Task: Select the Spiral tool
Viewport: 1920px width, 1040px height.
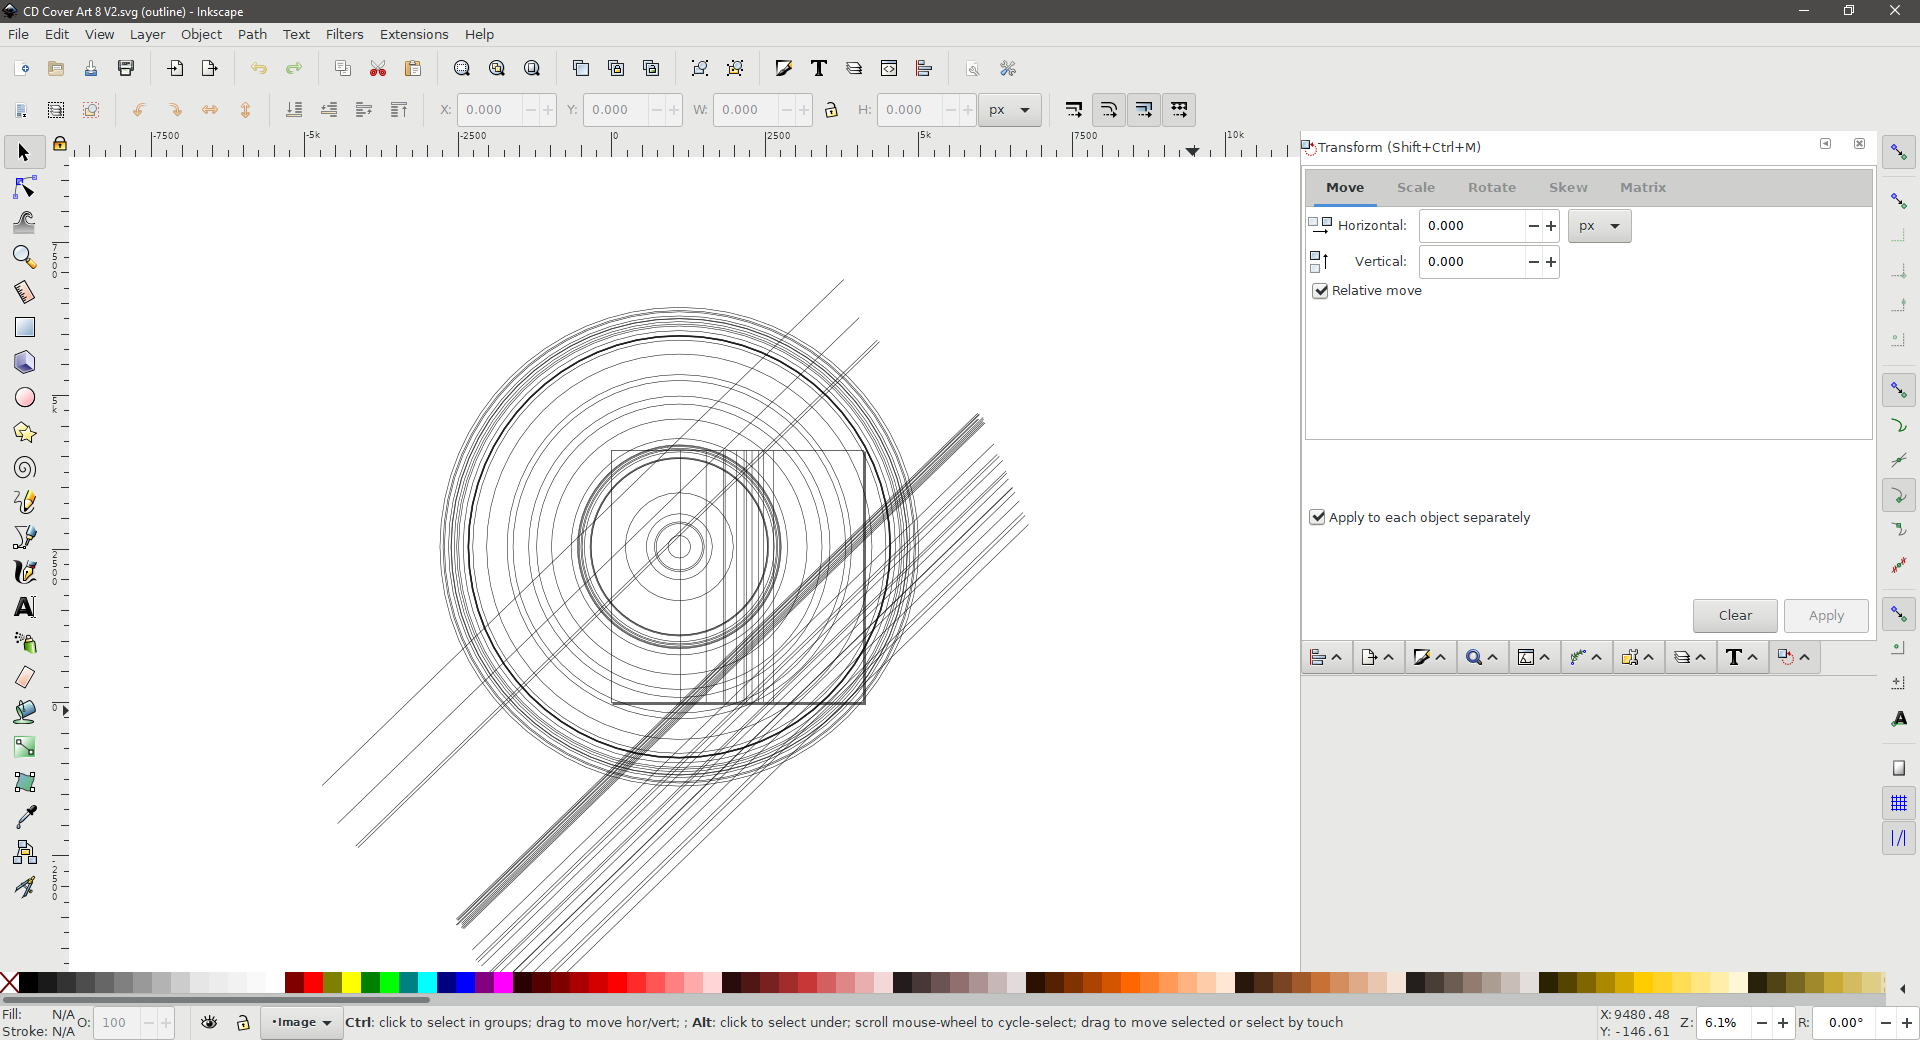Action: (x=23, y=467)
